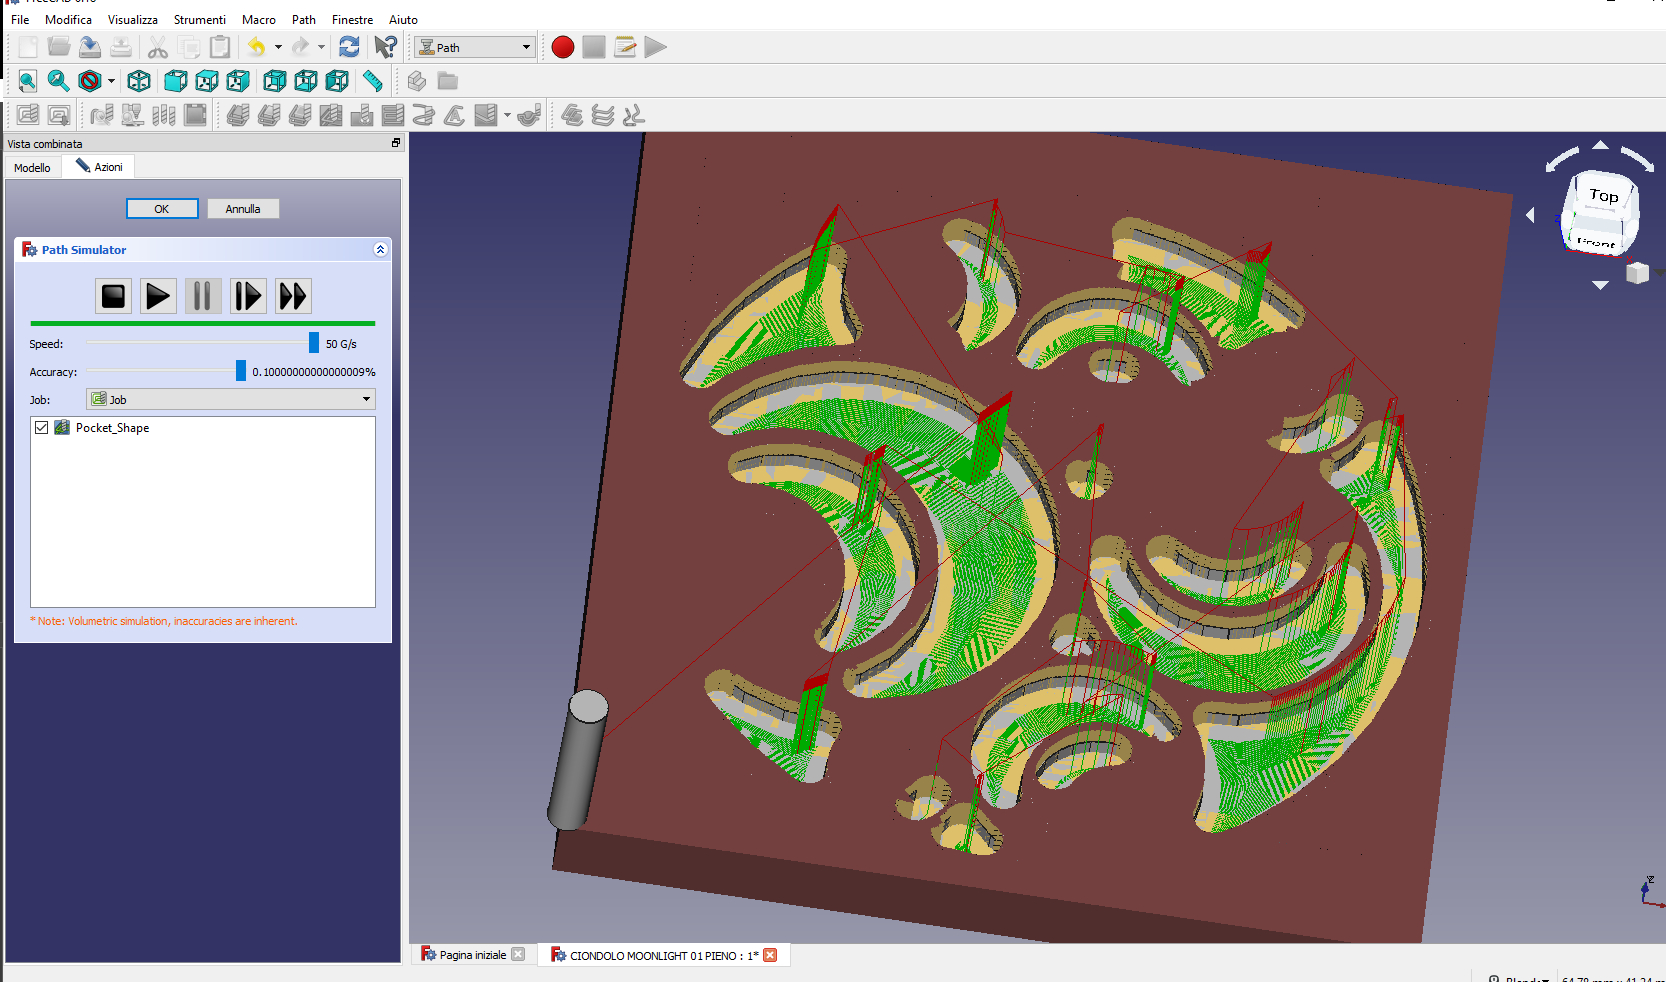This screenshot has width=1666, height=982.
Task: Click the Create Part icon
Action: [417, 81]
